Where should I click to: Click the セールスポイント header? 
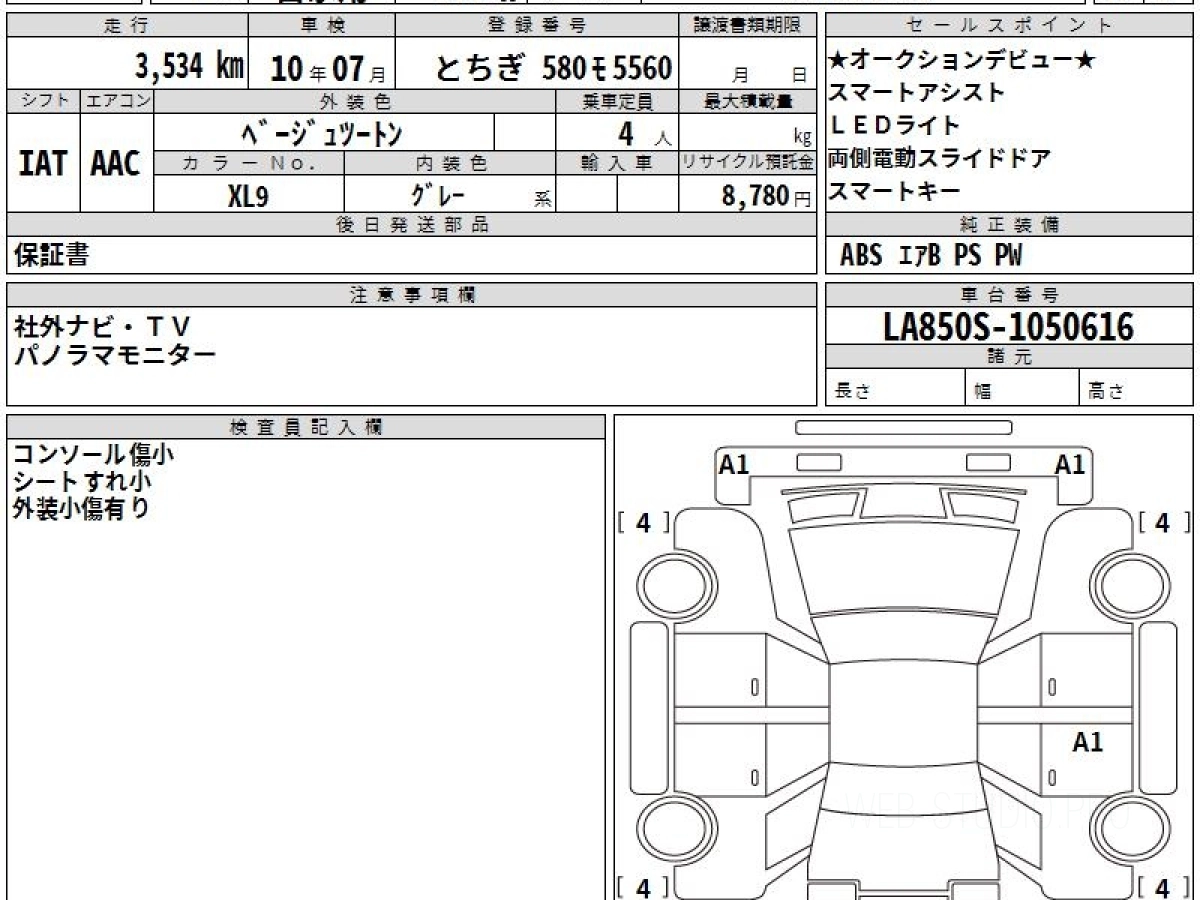[x=1009, y=26]
